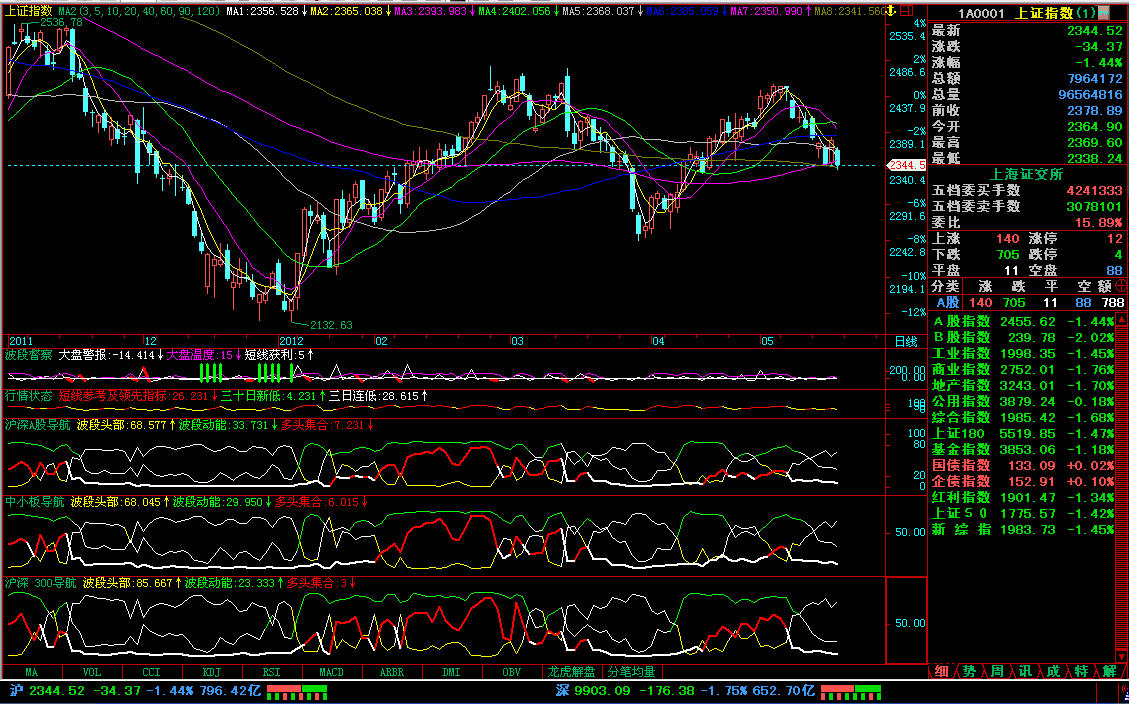This screenshot has height=704, width=1129.
Task: Select the 特 tab in side panel
Action: (x=1081, y=671)
